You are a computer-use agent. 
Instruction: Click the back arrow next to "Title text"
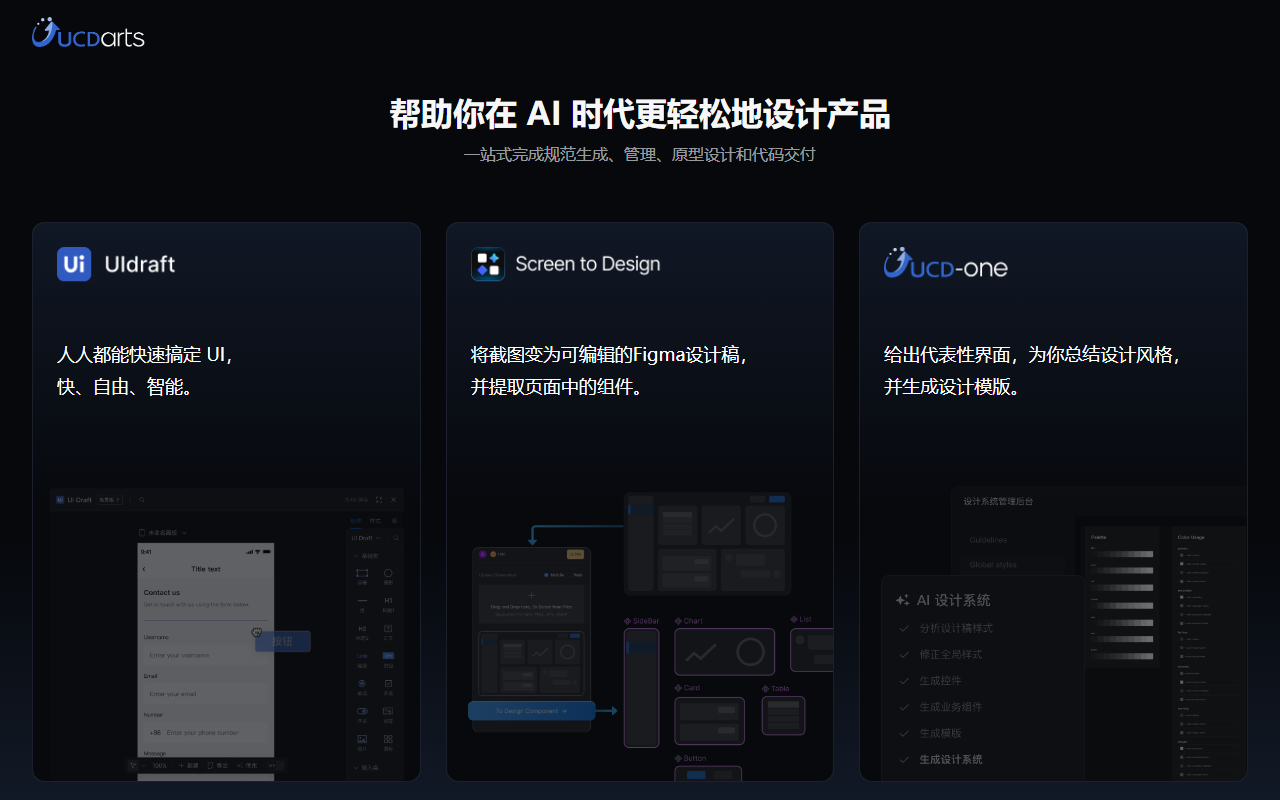click(144, 569)
